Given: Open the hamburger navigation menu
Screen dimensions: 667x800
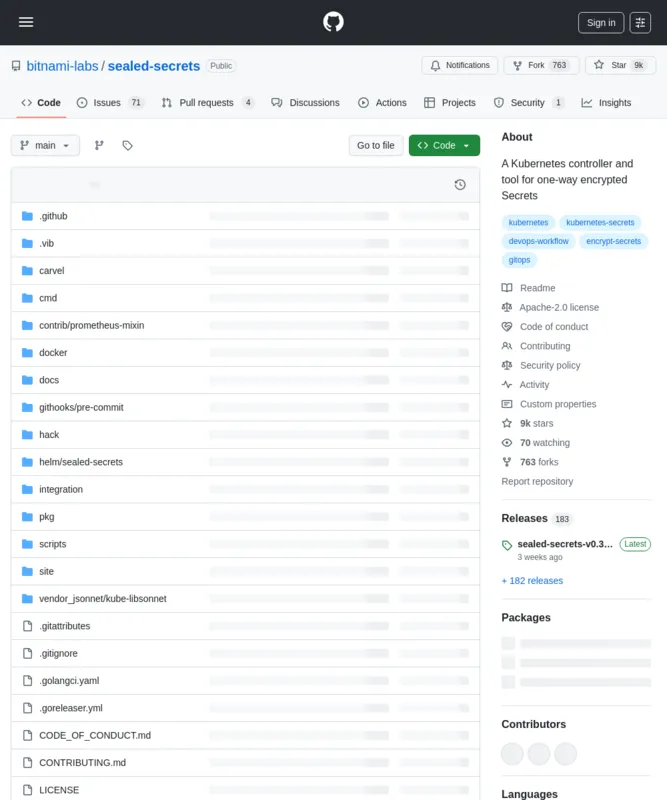Looking at the screenshot, I should point(26,22).
